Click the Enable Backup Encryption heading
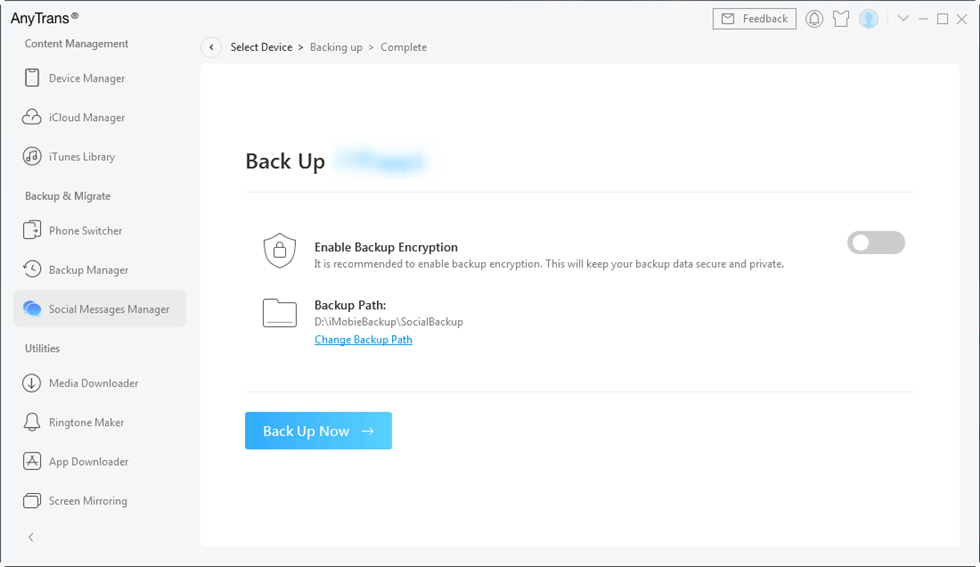 (x=386, y=247)
